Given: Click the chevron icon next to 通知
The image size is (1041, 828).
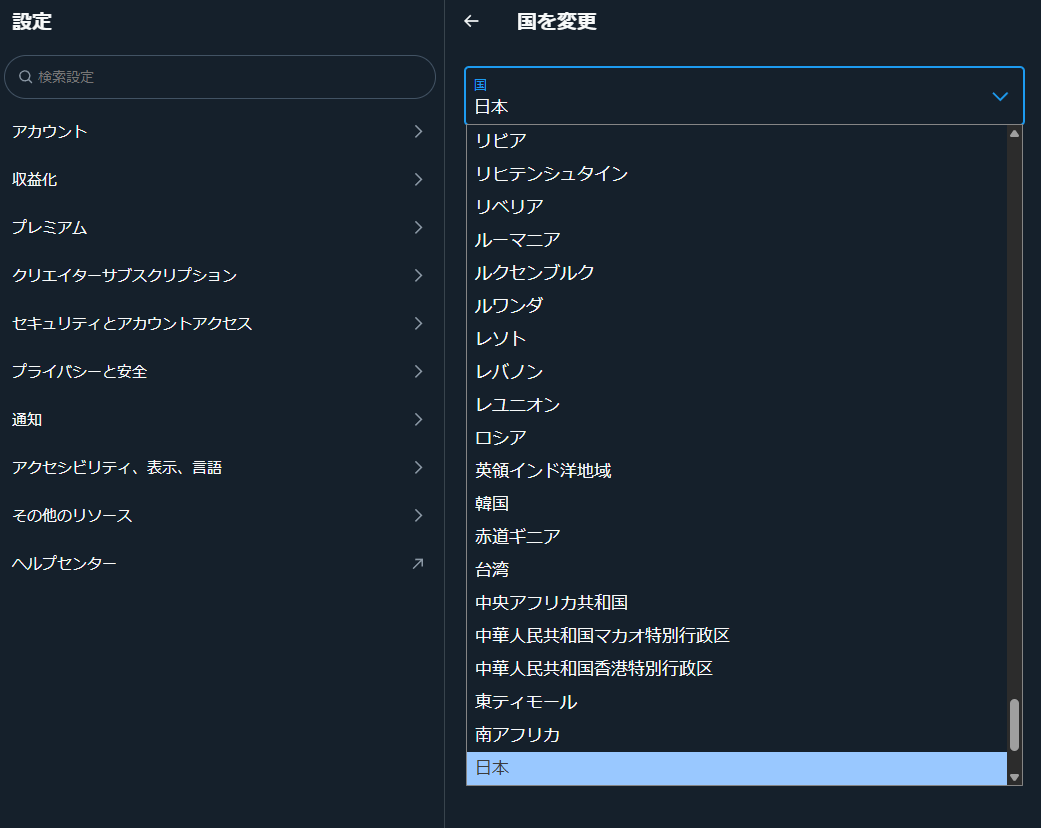Looking at the screenshot, I should click(x=419, y=419).
